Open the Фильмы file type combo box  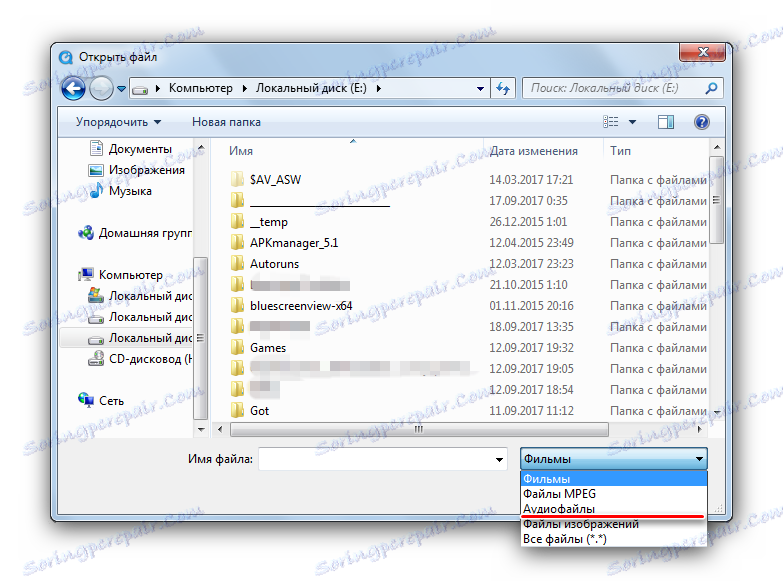(x=614, y=459)
